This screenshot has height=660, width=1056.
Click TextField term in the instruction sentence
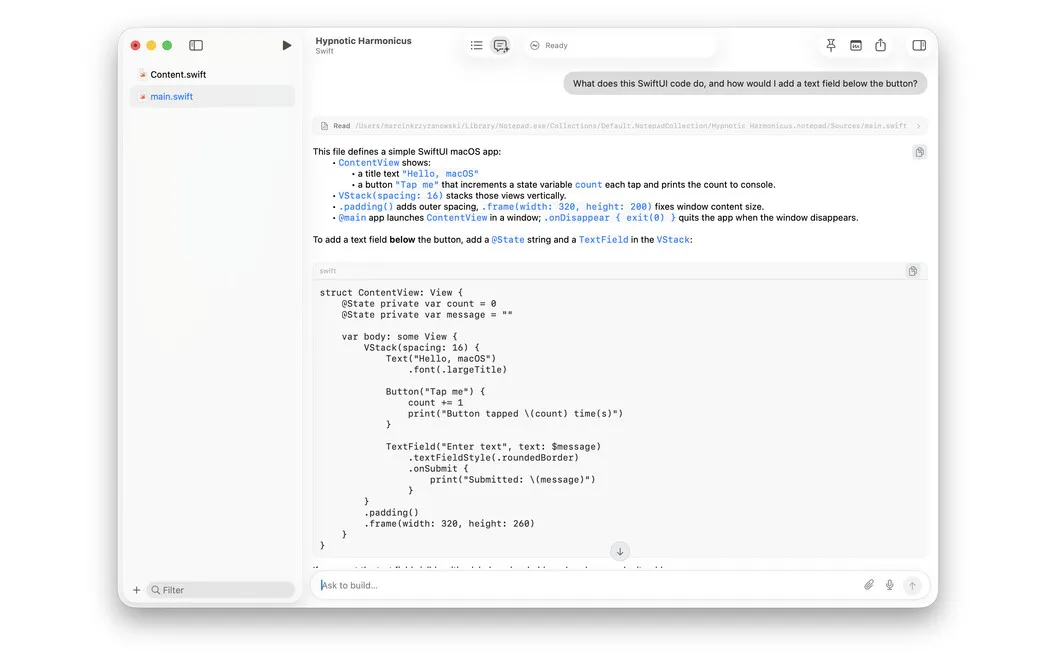603,240
